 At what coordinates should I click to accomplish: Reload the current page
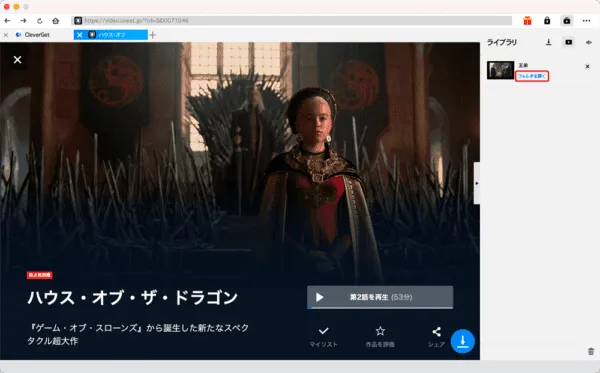click(39, 21)
